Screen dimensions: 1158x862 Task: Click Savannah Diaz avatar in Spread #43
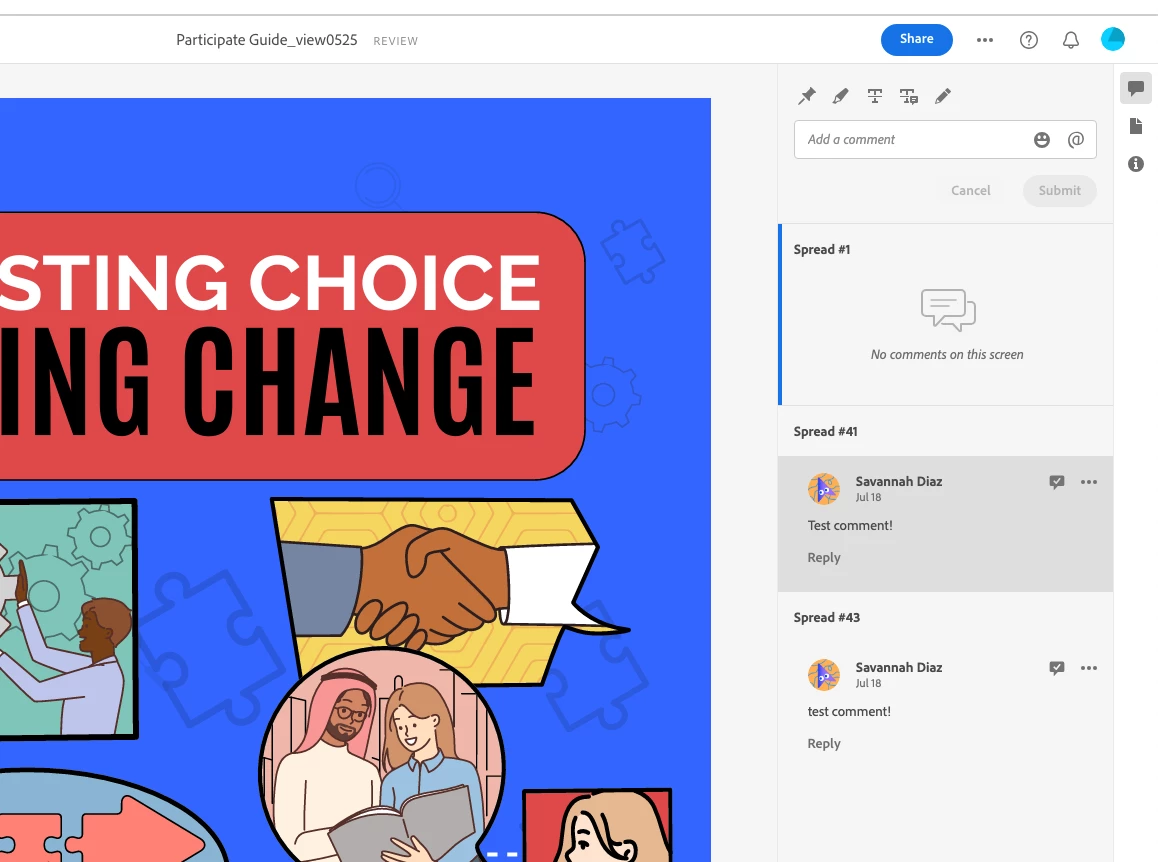point(824,675)
